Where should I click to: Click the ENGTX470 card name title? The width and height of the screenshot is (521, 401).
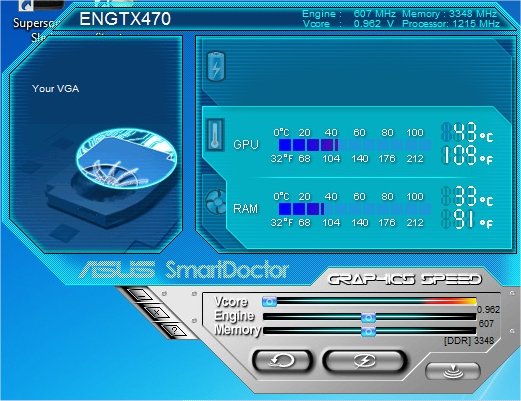point(125,19)
